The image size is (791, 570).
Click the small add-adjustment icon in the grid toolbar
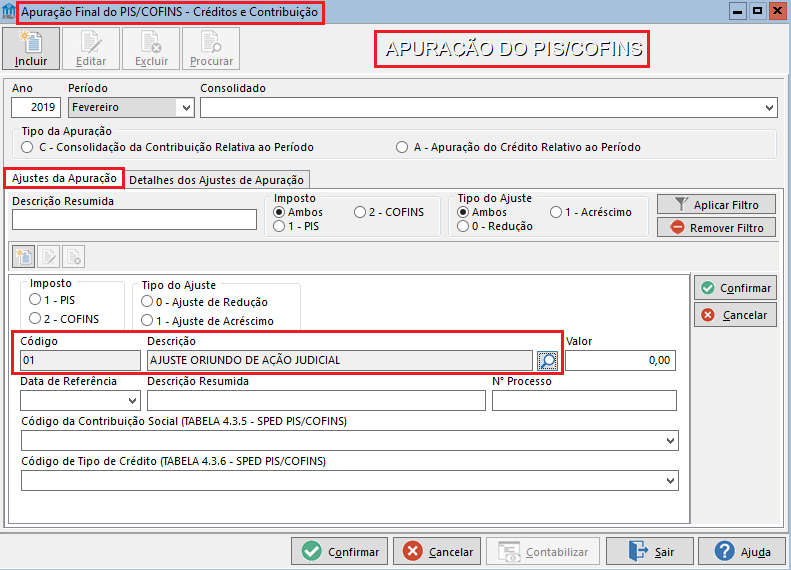point(23,257)
